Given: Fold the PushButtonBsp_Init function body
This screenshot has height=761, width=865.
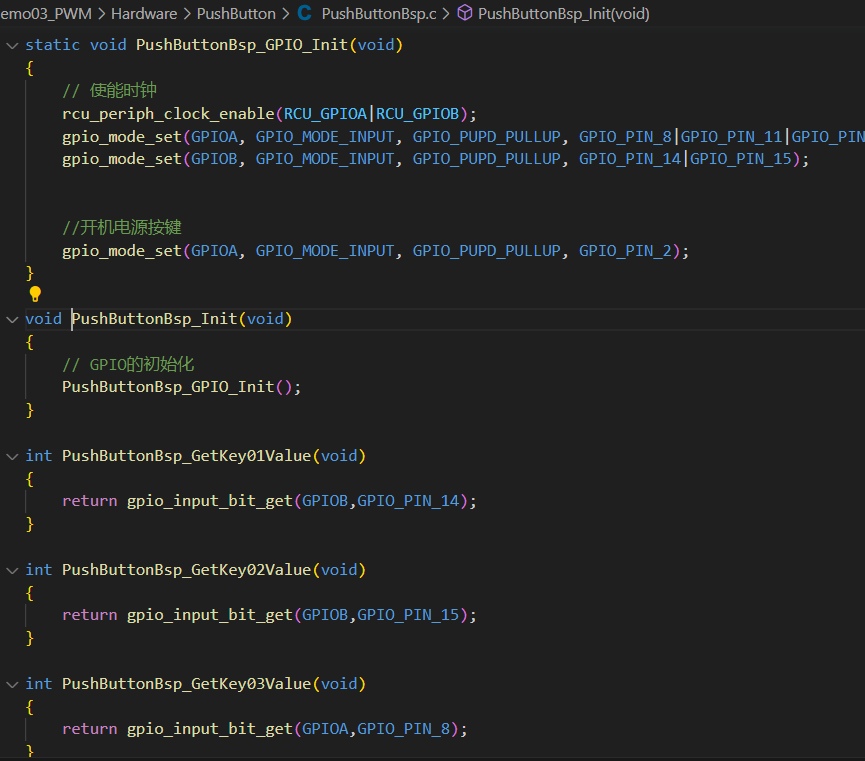Looking at the screenshot, I should tap(12, 319).
